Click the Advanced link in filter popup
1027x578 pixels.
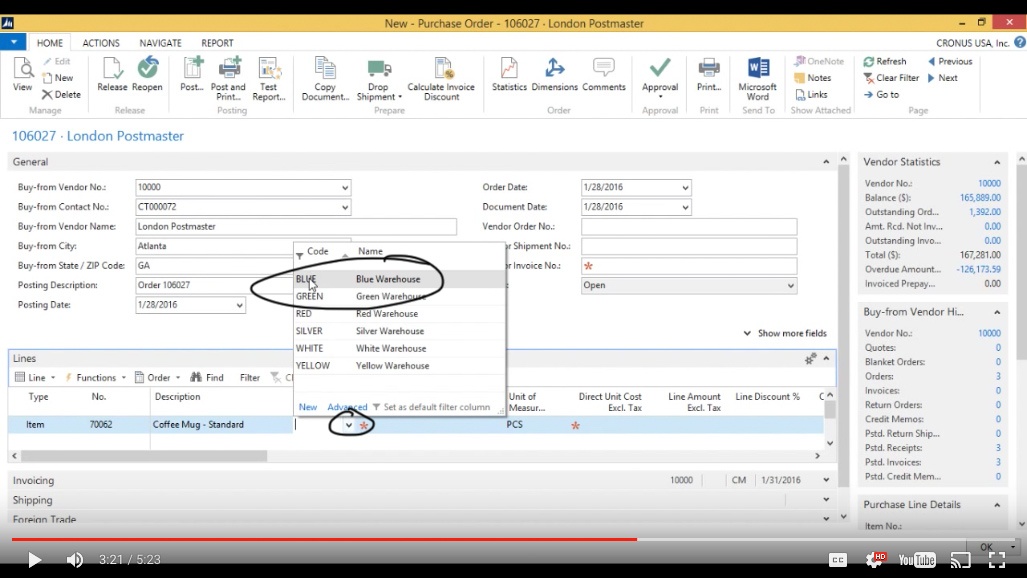(348, 407)
